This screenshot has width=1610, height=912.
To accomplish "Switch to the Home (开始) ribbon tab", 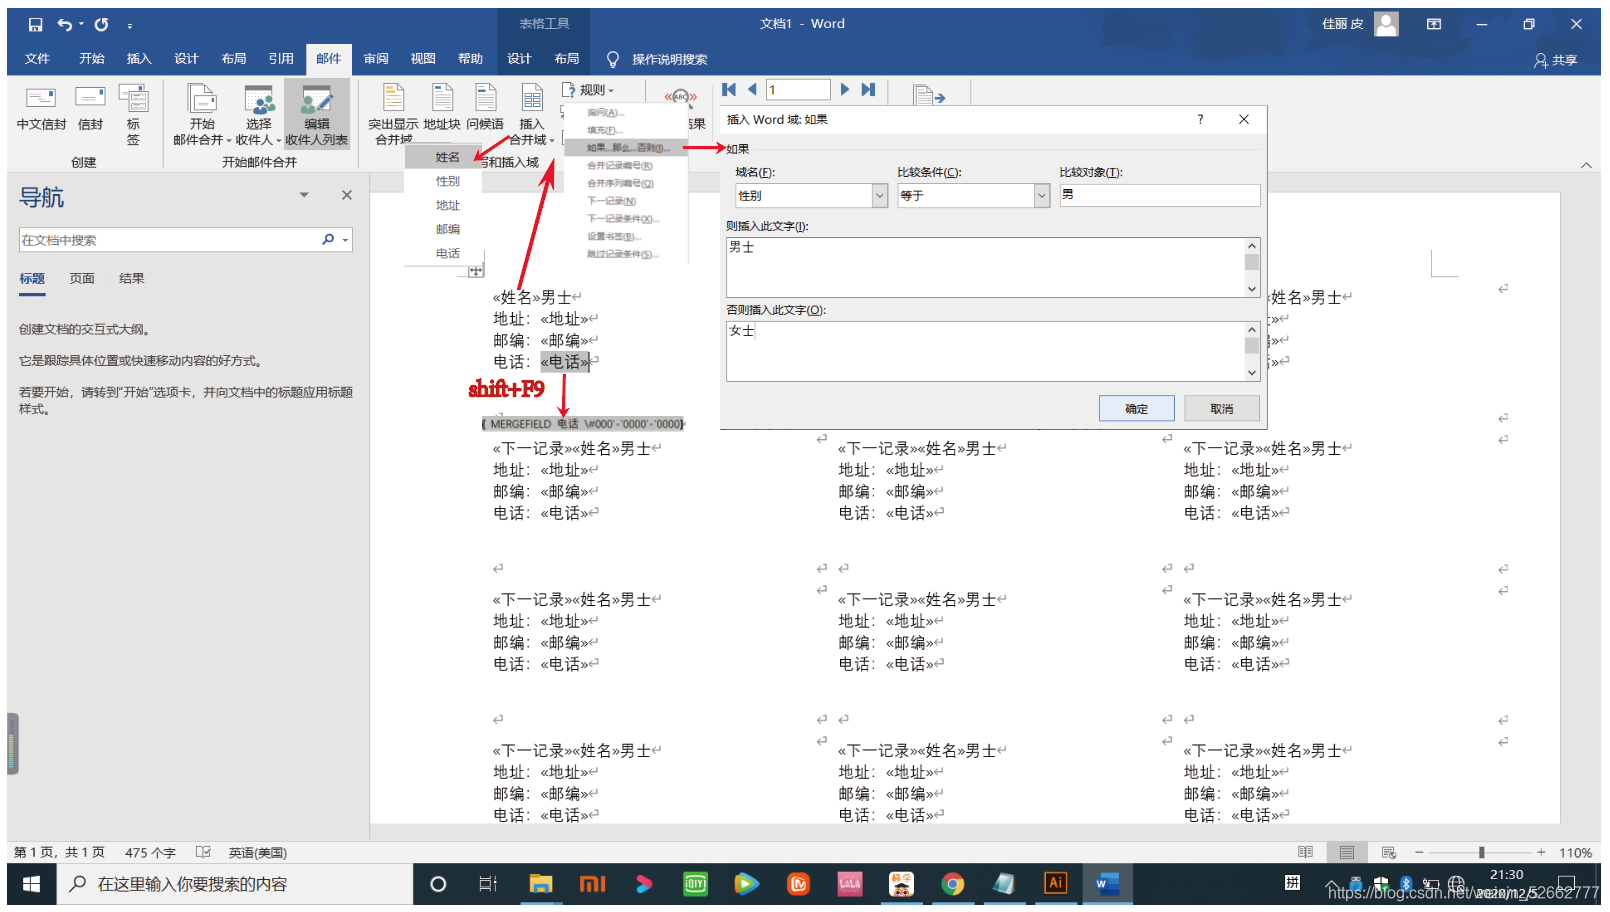I will (x=92, y=59).
